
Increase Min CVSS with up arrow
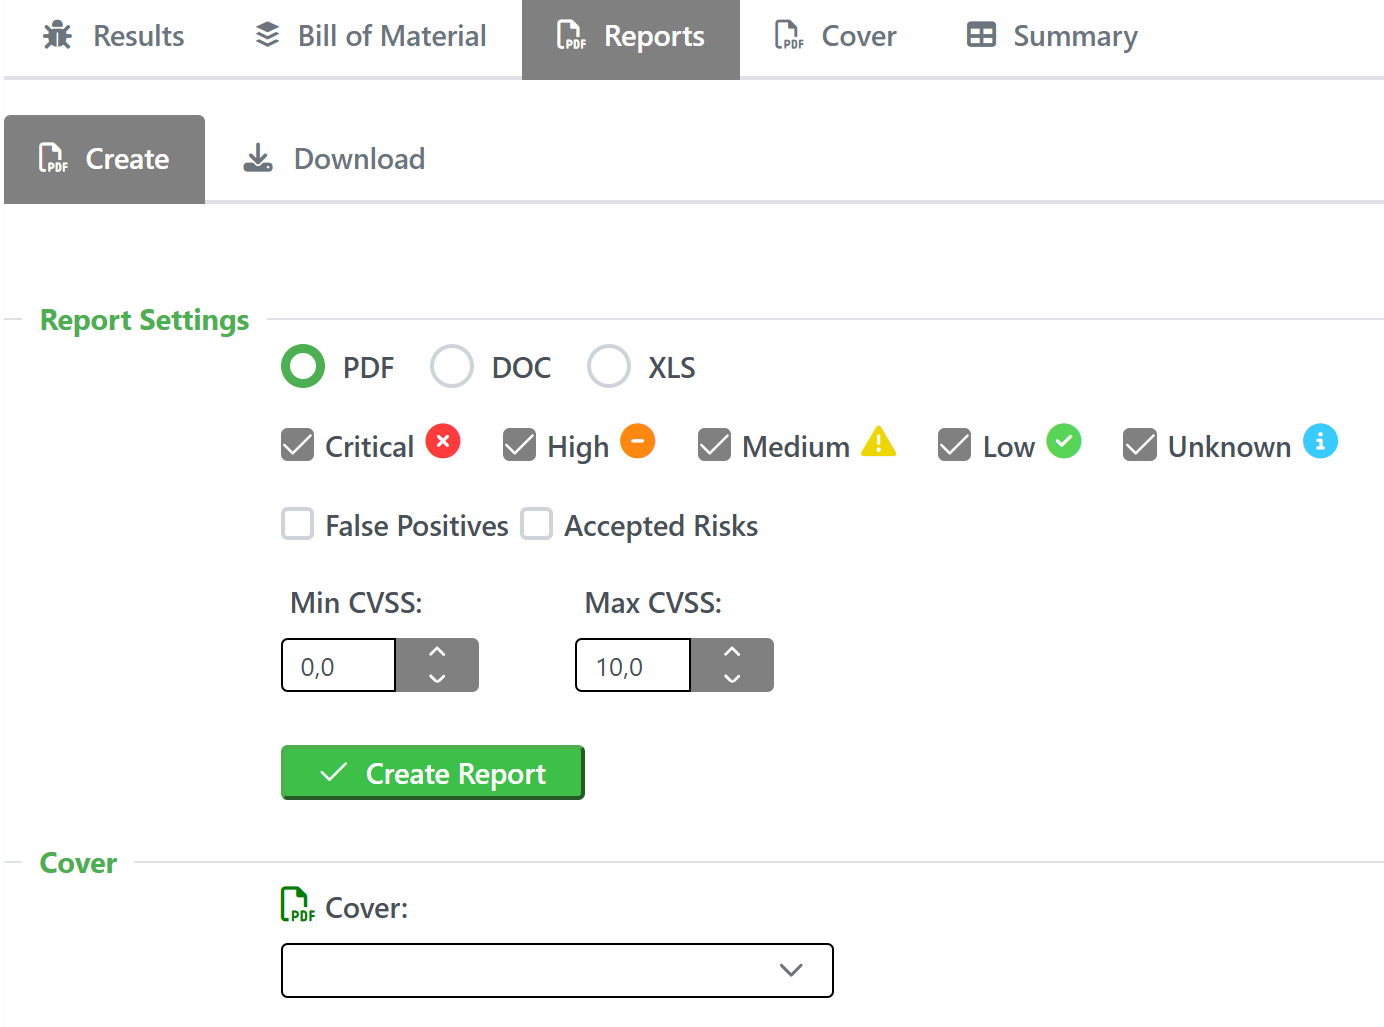coord(437,651)
